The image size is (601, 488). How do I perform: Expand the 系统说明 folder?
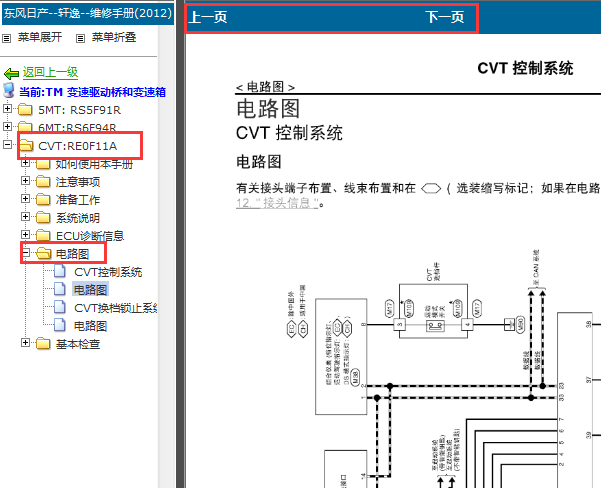pyautogui.click(x=25, y=216)
